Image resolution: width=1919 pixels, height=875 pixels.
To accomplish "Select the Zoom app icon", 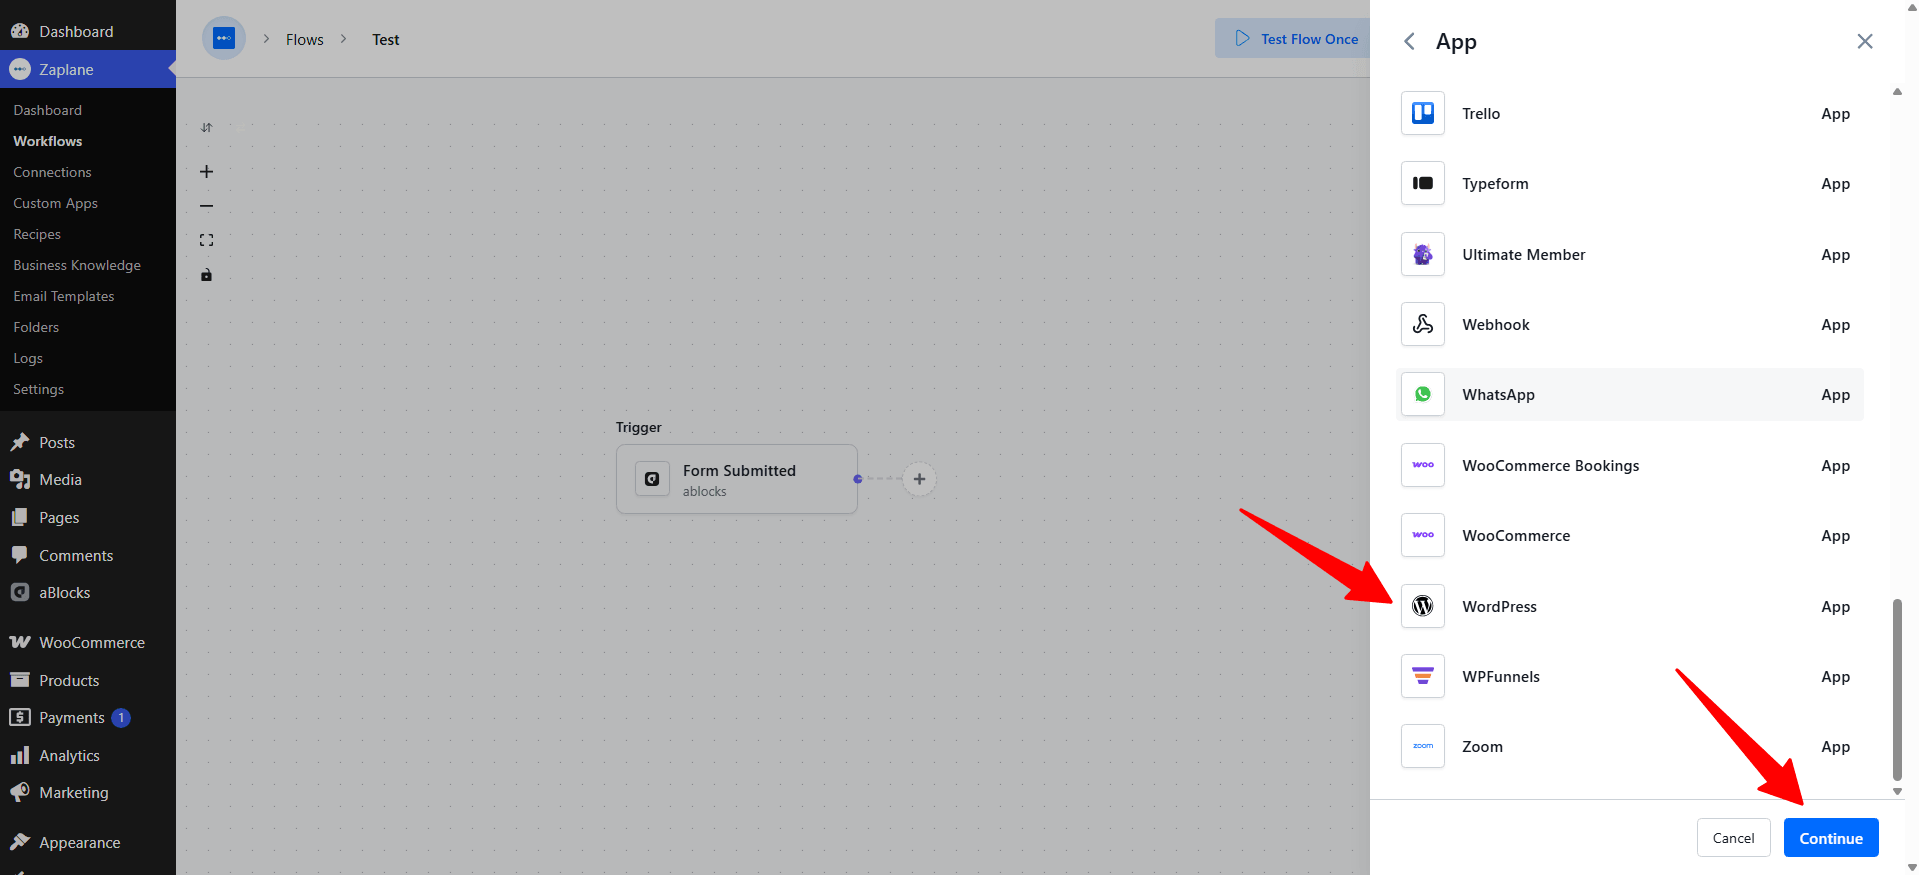I will [1422, 746].
